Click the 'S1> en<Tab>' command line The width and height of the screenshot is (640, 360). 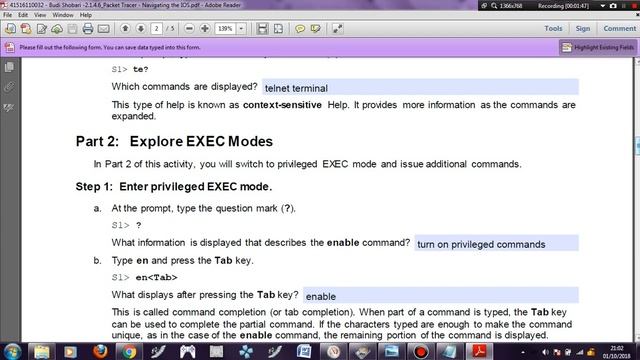144,278
